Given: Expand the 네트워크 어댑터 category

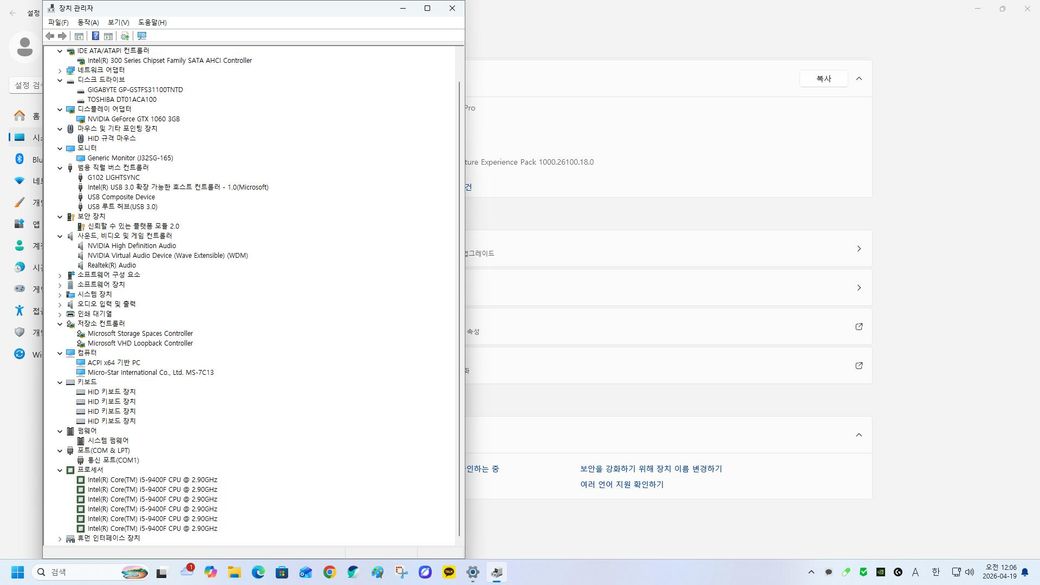Looking at the screenshot, I should coord(59,70).
